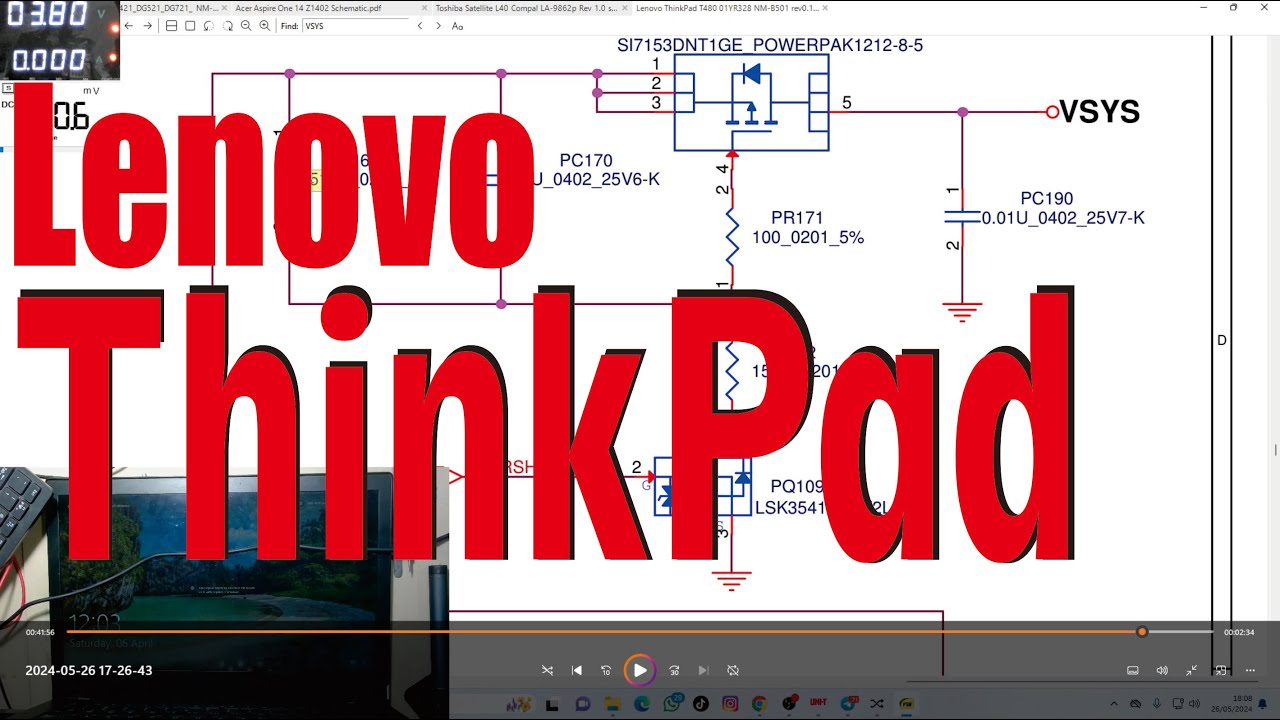Open Google Chrome from taskbar
1280x720 pixels.
click(759, 705)
